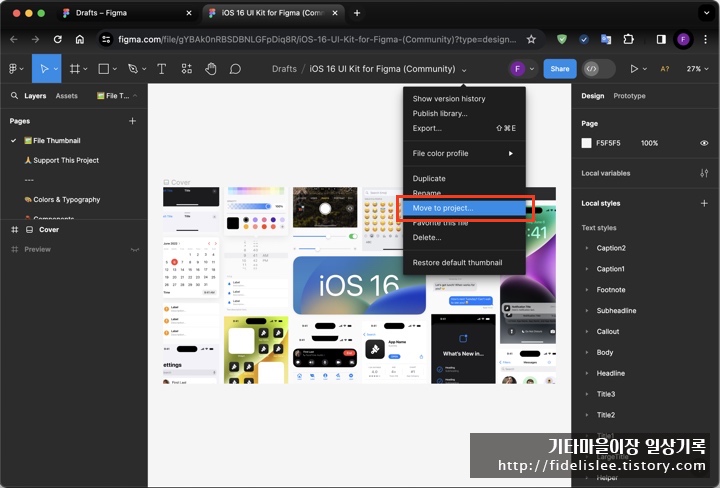Open the translate extension icon

click(606, 39)
